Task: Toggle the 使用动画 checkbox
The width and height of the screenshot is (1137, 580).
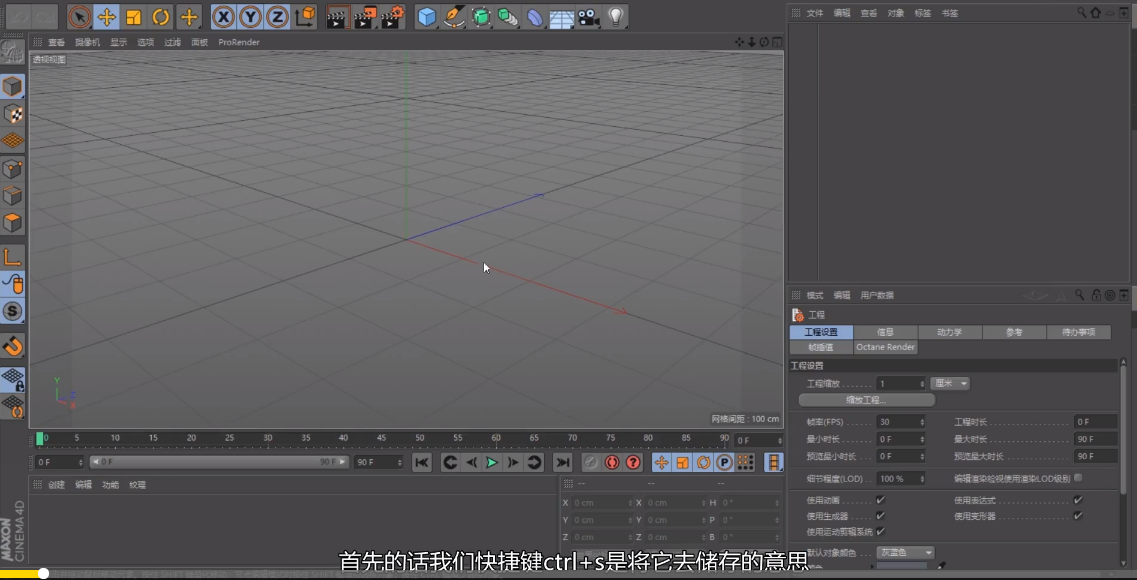Action: [x=880, y=500]
